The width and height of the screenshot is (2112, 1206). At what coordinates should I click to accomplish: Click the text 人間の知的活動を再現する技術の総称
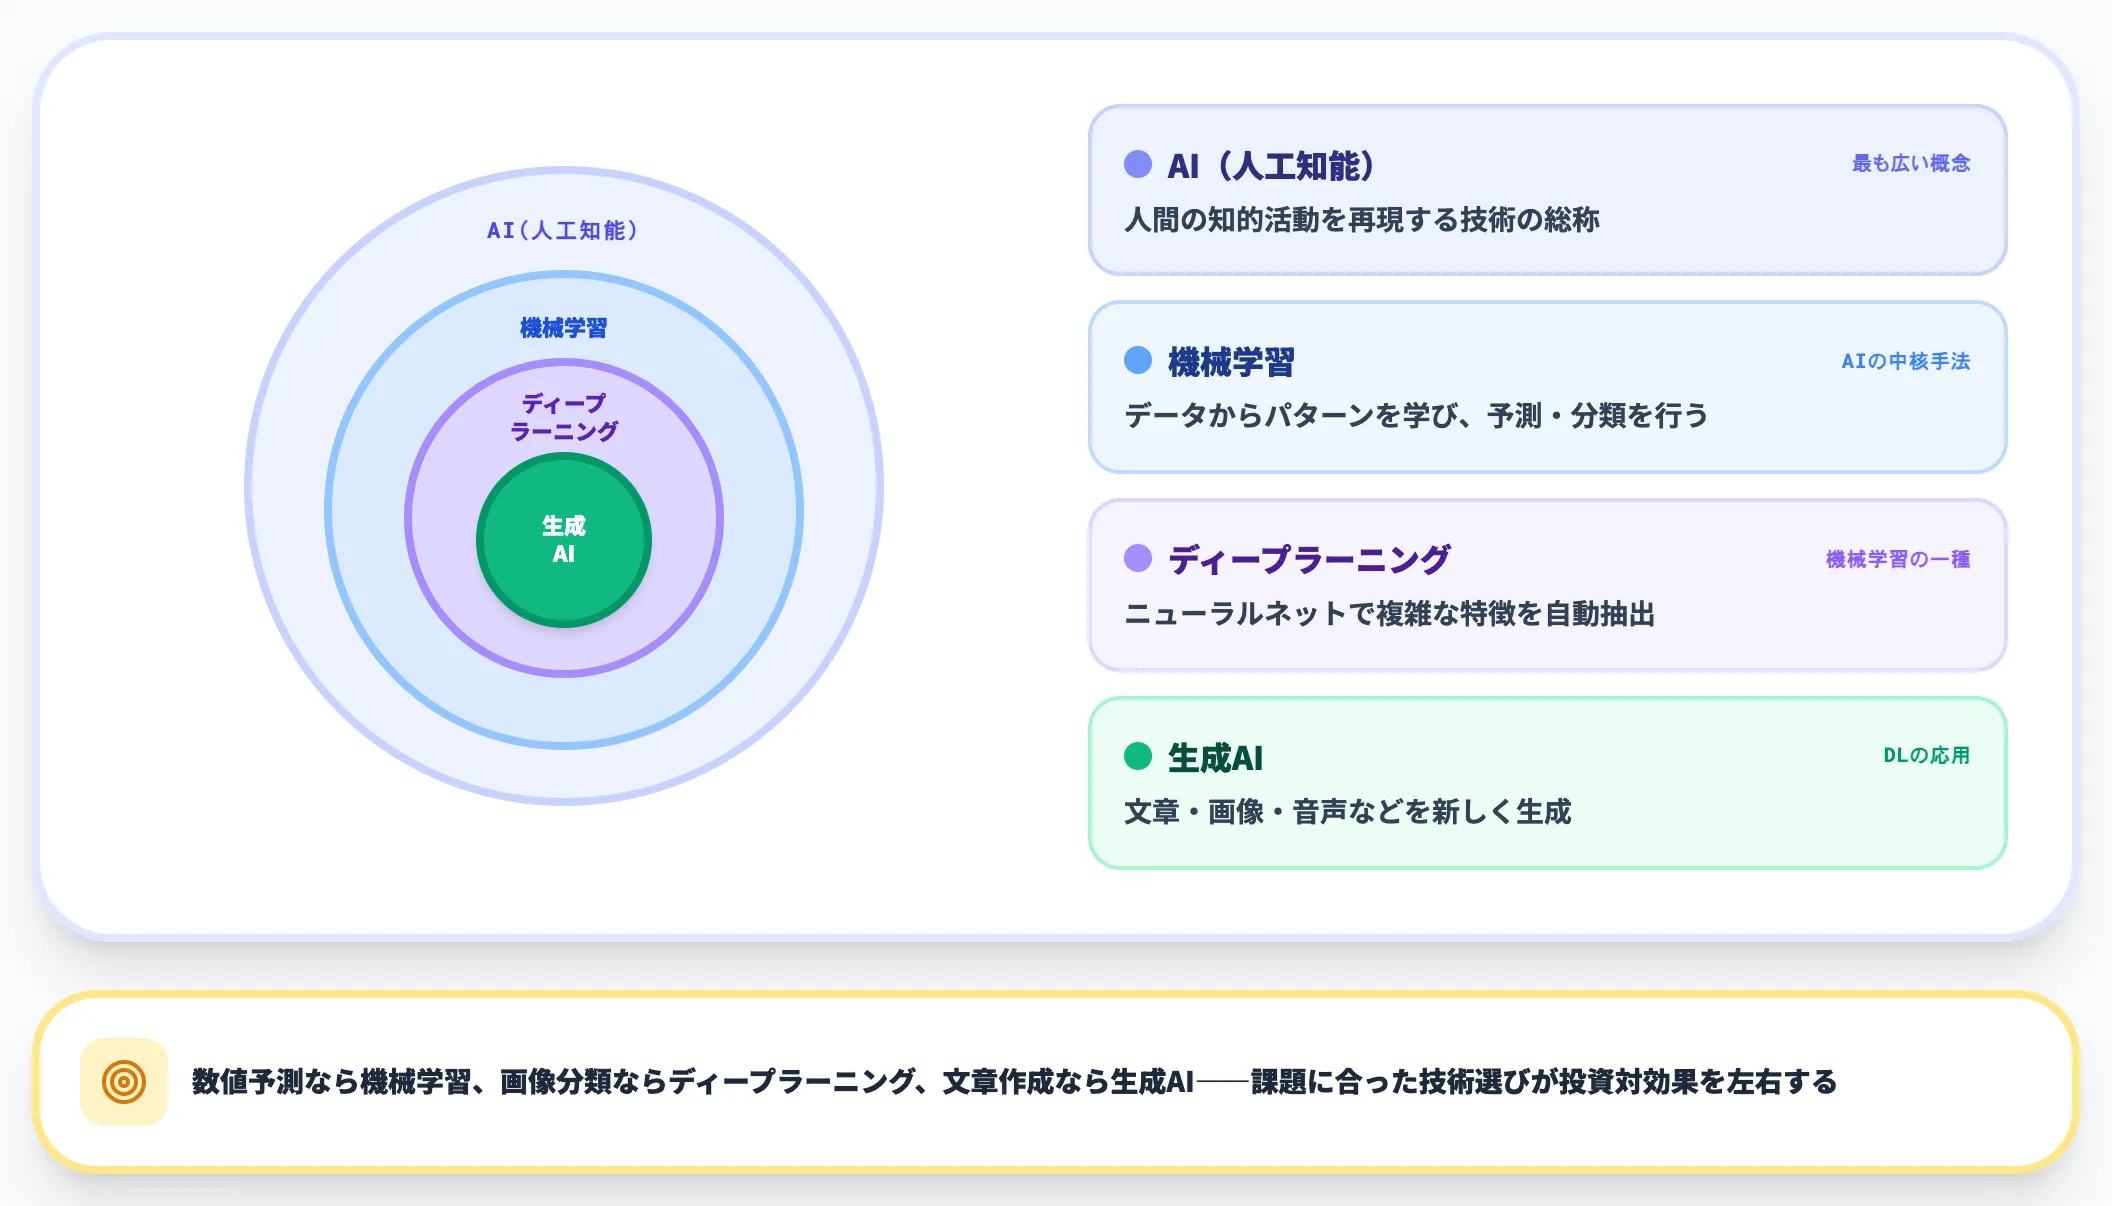(1362, 219)
